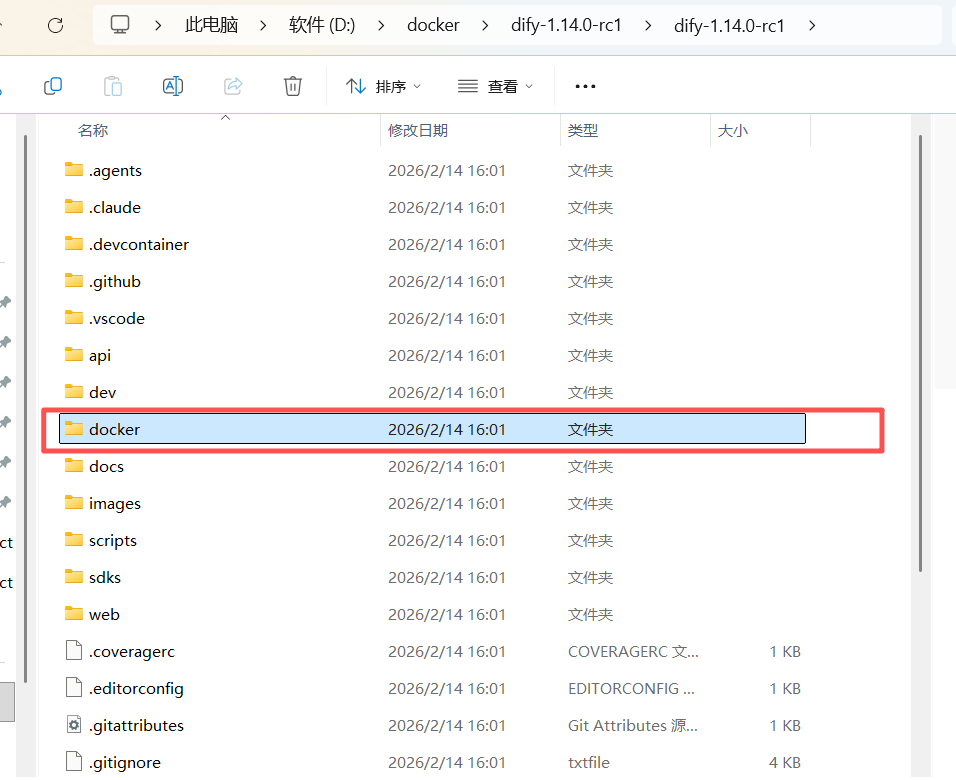Open the three-dot more options menu
This screenshot has height=780, width=956.
[585, 87]
